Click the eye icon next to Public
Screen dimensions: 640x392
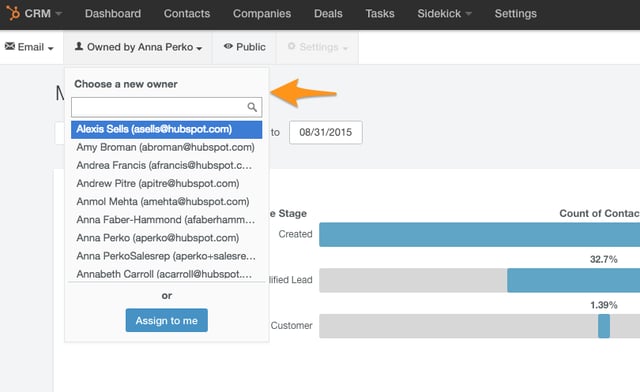click(228, 47)
